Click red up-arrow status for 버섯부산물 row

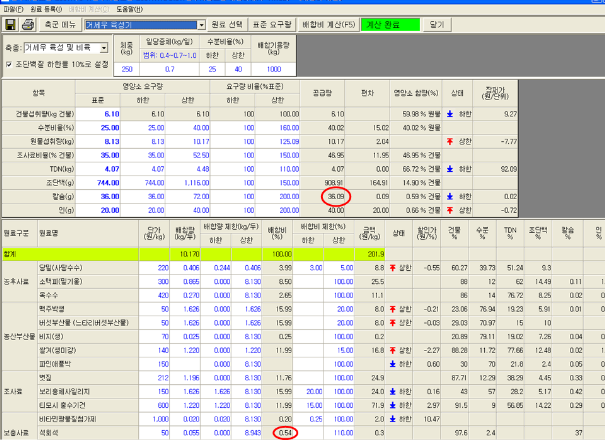pos(393,323)
